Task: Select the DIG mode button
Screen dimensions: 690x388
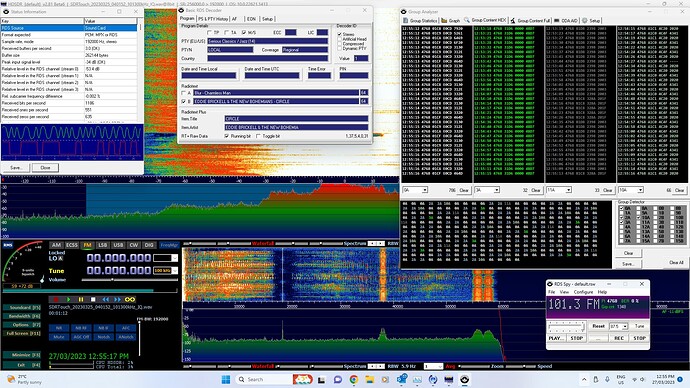Action: tap(149, 245)
